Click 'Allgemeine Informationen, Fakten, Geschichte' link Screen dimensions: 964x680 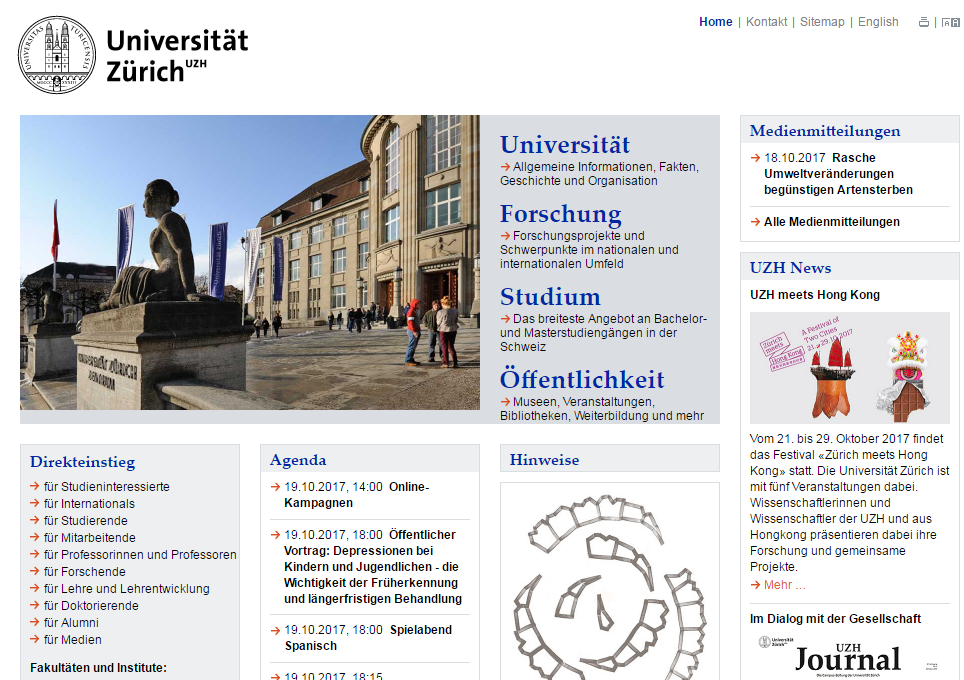599,174
